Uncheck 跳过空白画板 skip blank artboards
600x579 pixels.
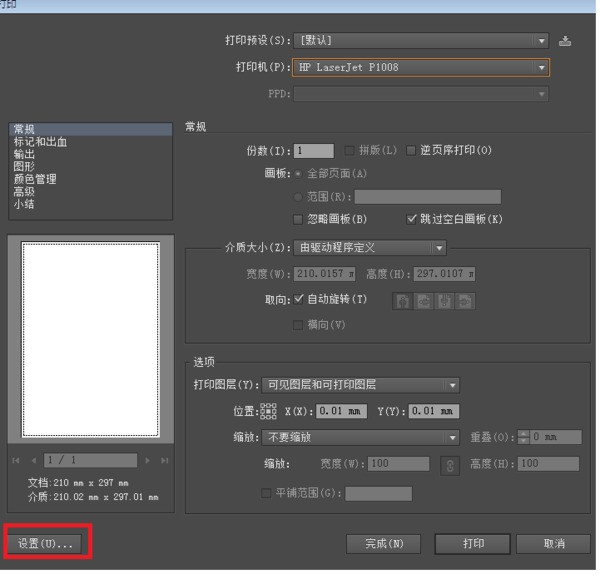tap(412, 219)
